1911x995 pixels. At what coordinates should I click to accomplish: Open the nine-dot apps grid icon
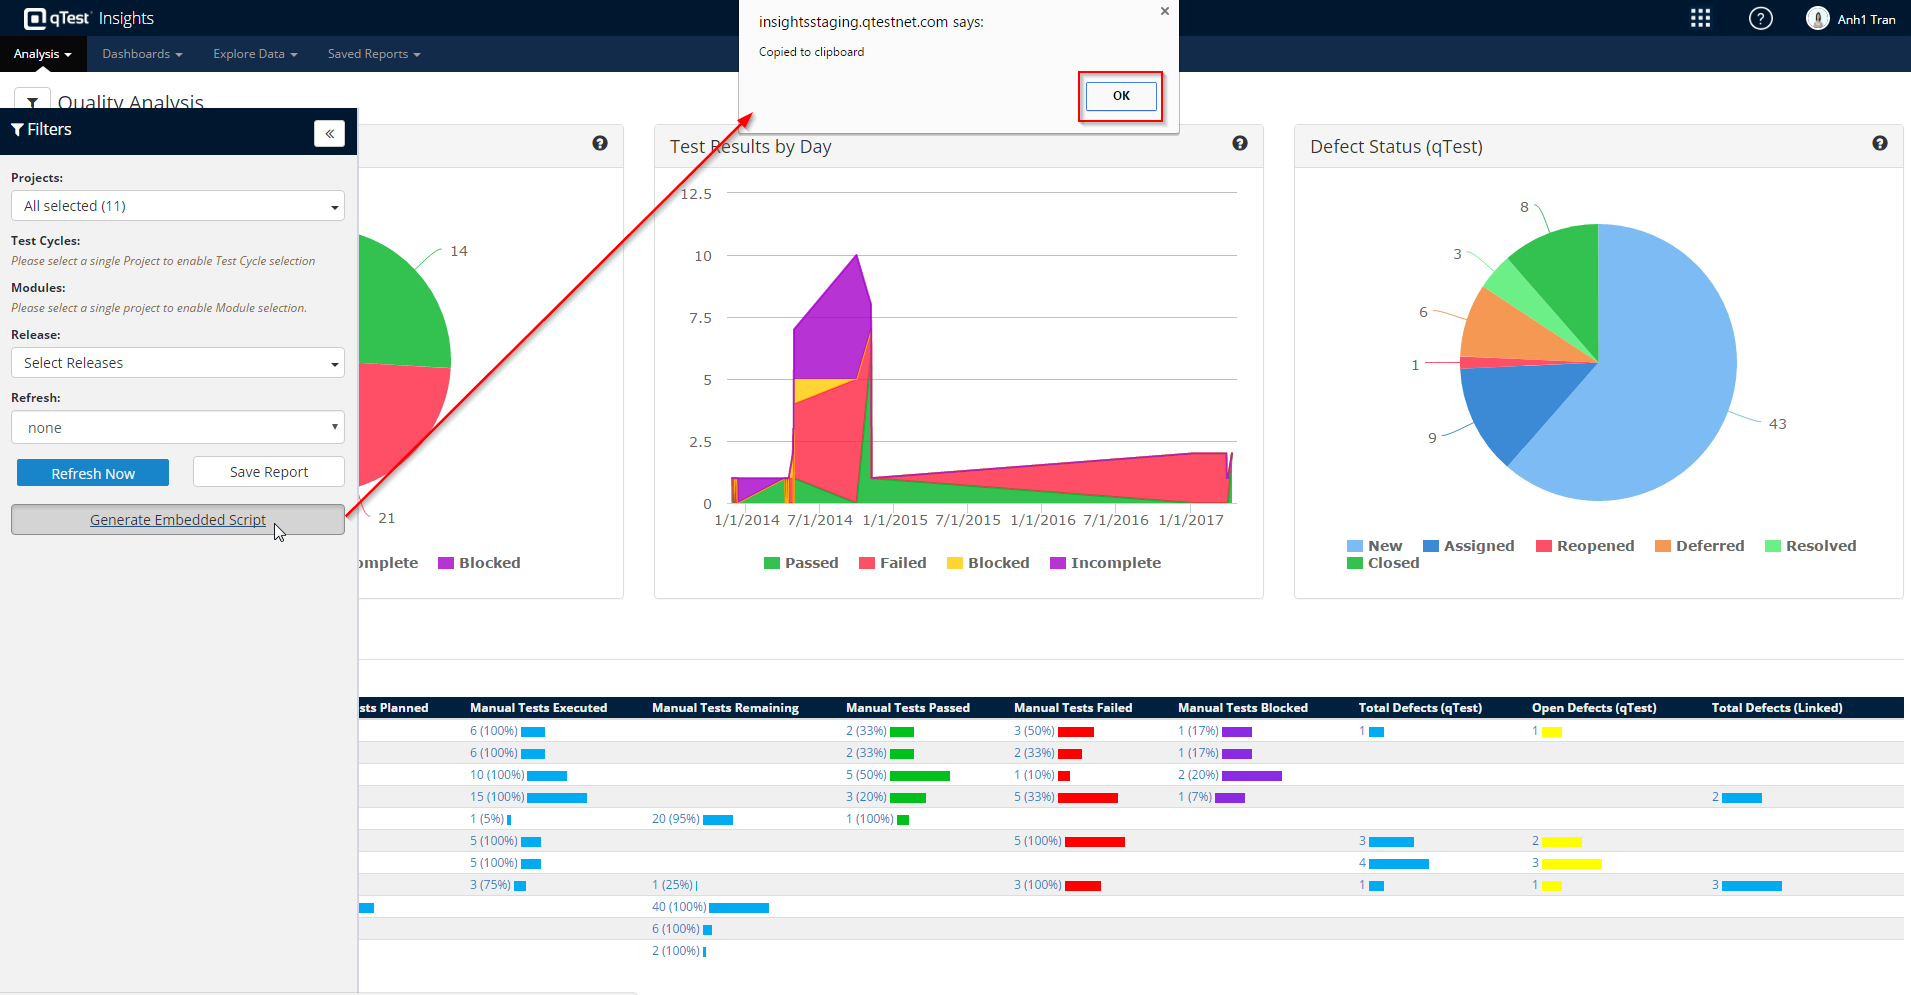click(1700, 18)
